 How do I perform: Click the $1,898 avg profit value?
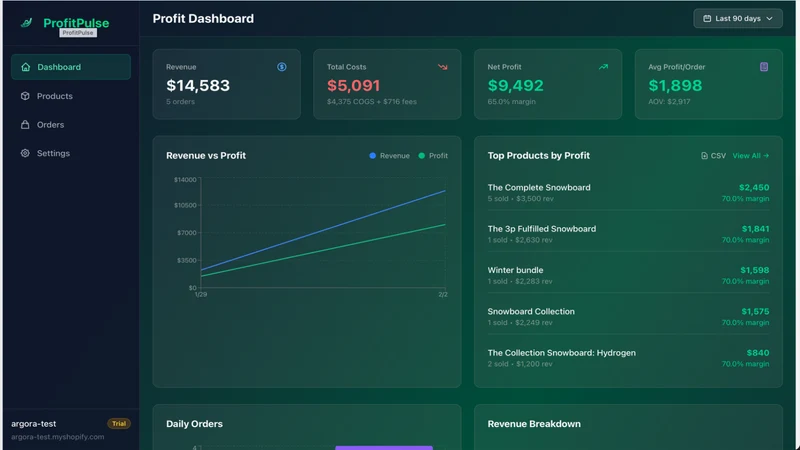point(675,85)
